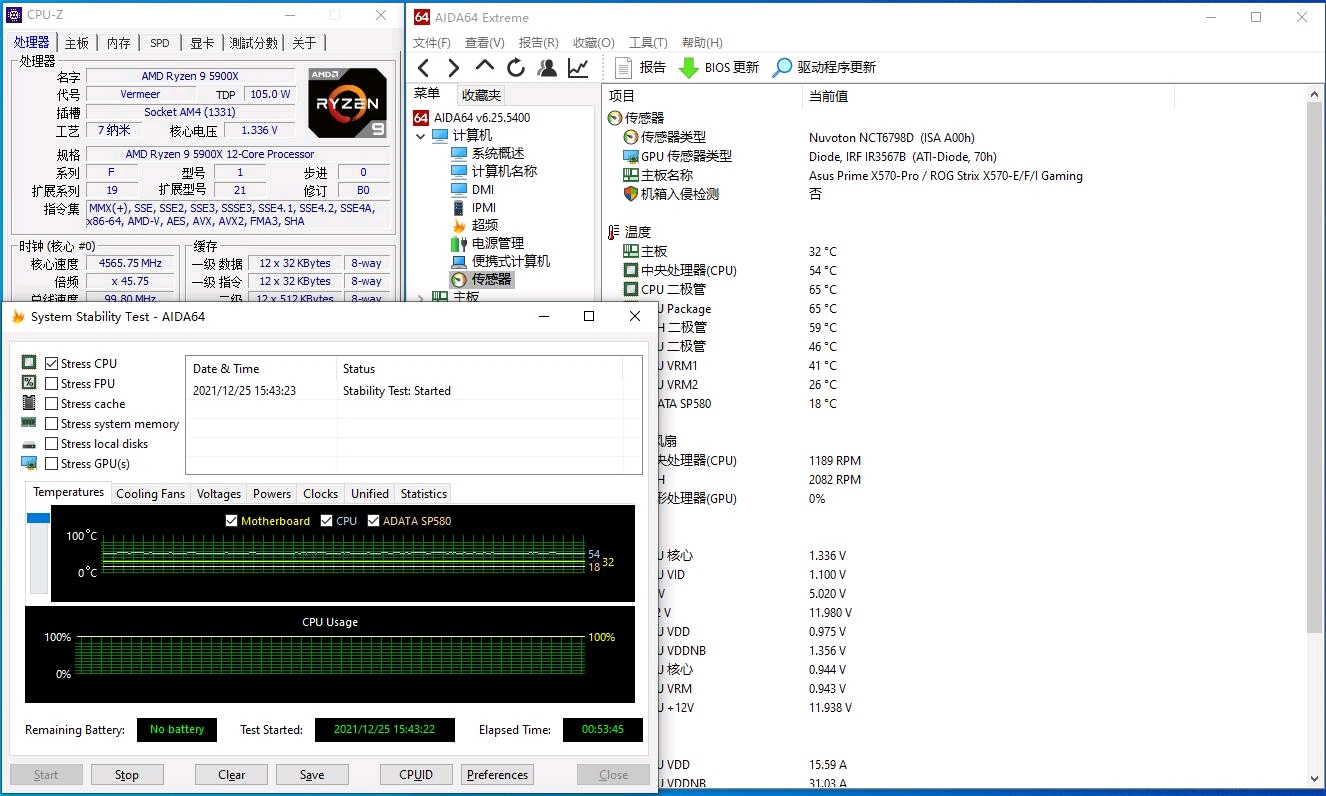This screenshot has height=796, width=1326.
Task: Toggle ADATA SP580 graph checkbox
Action: [x=374, y=521]
